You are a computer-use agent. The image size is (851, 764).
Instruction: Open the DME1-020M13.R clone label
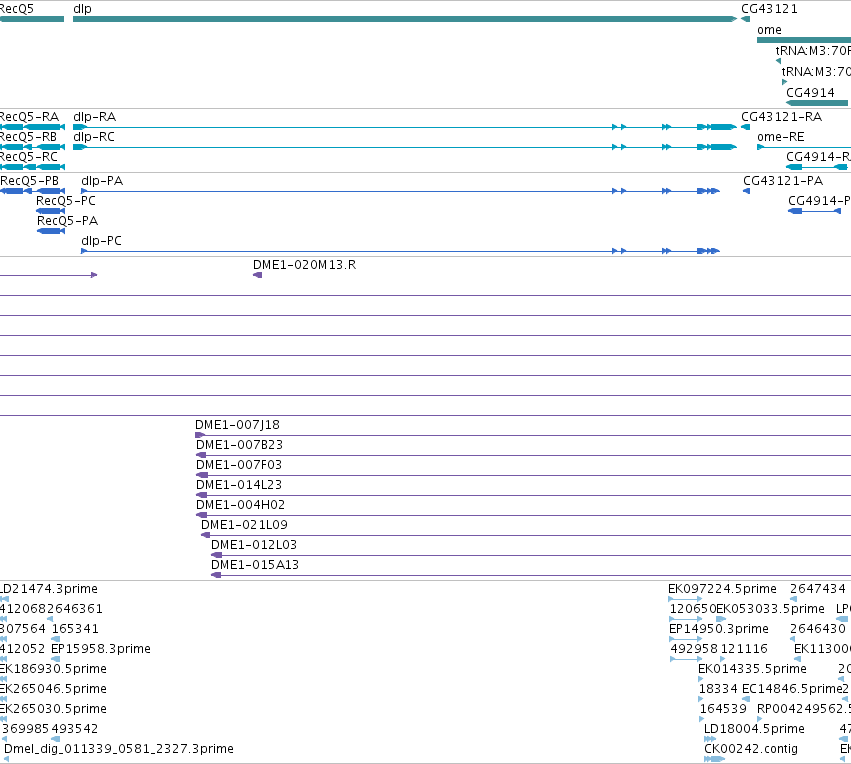click(x=304, y=265)
